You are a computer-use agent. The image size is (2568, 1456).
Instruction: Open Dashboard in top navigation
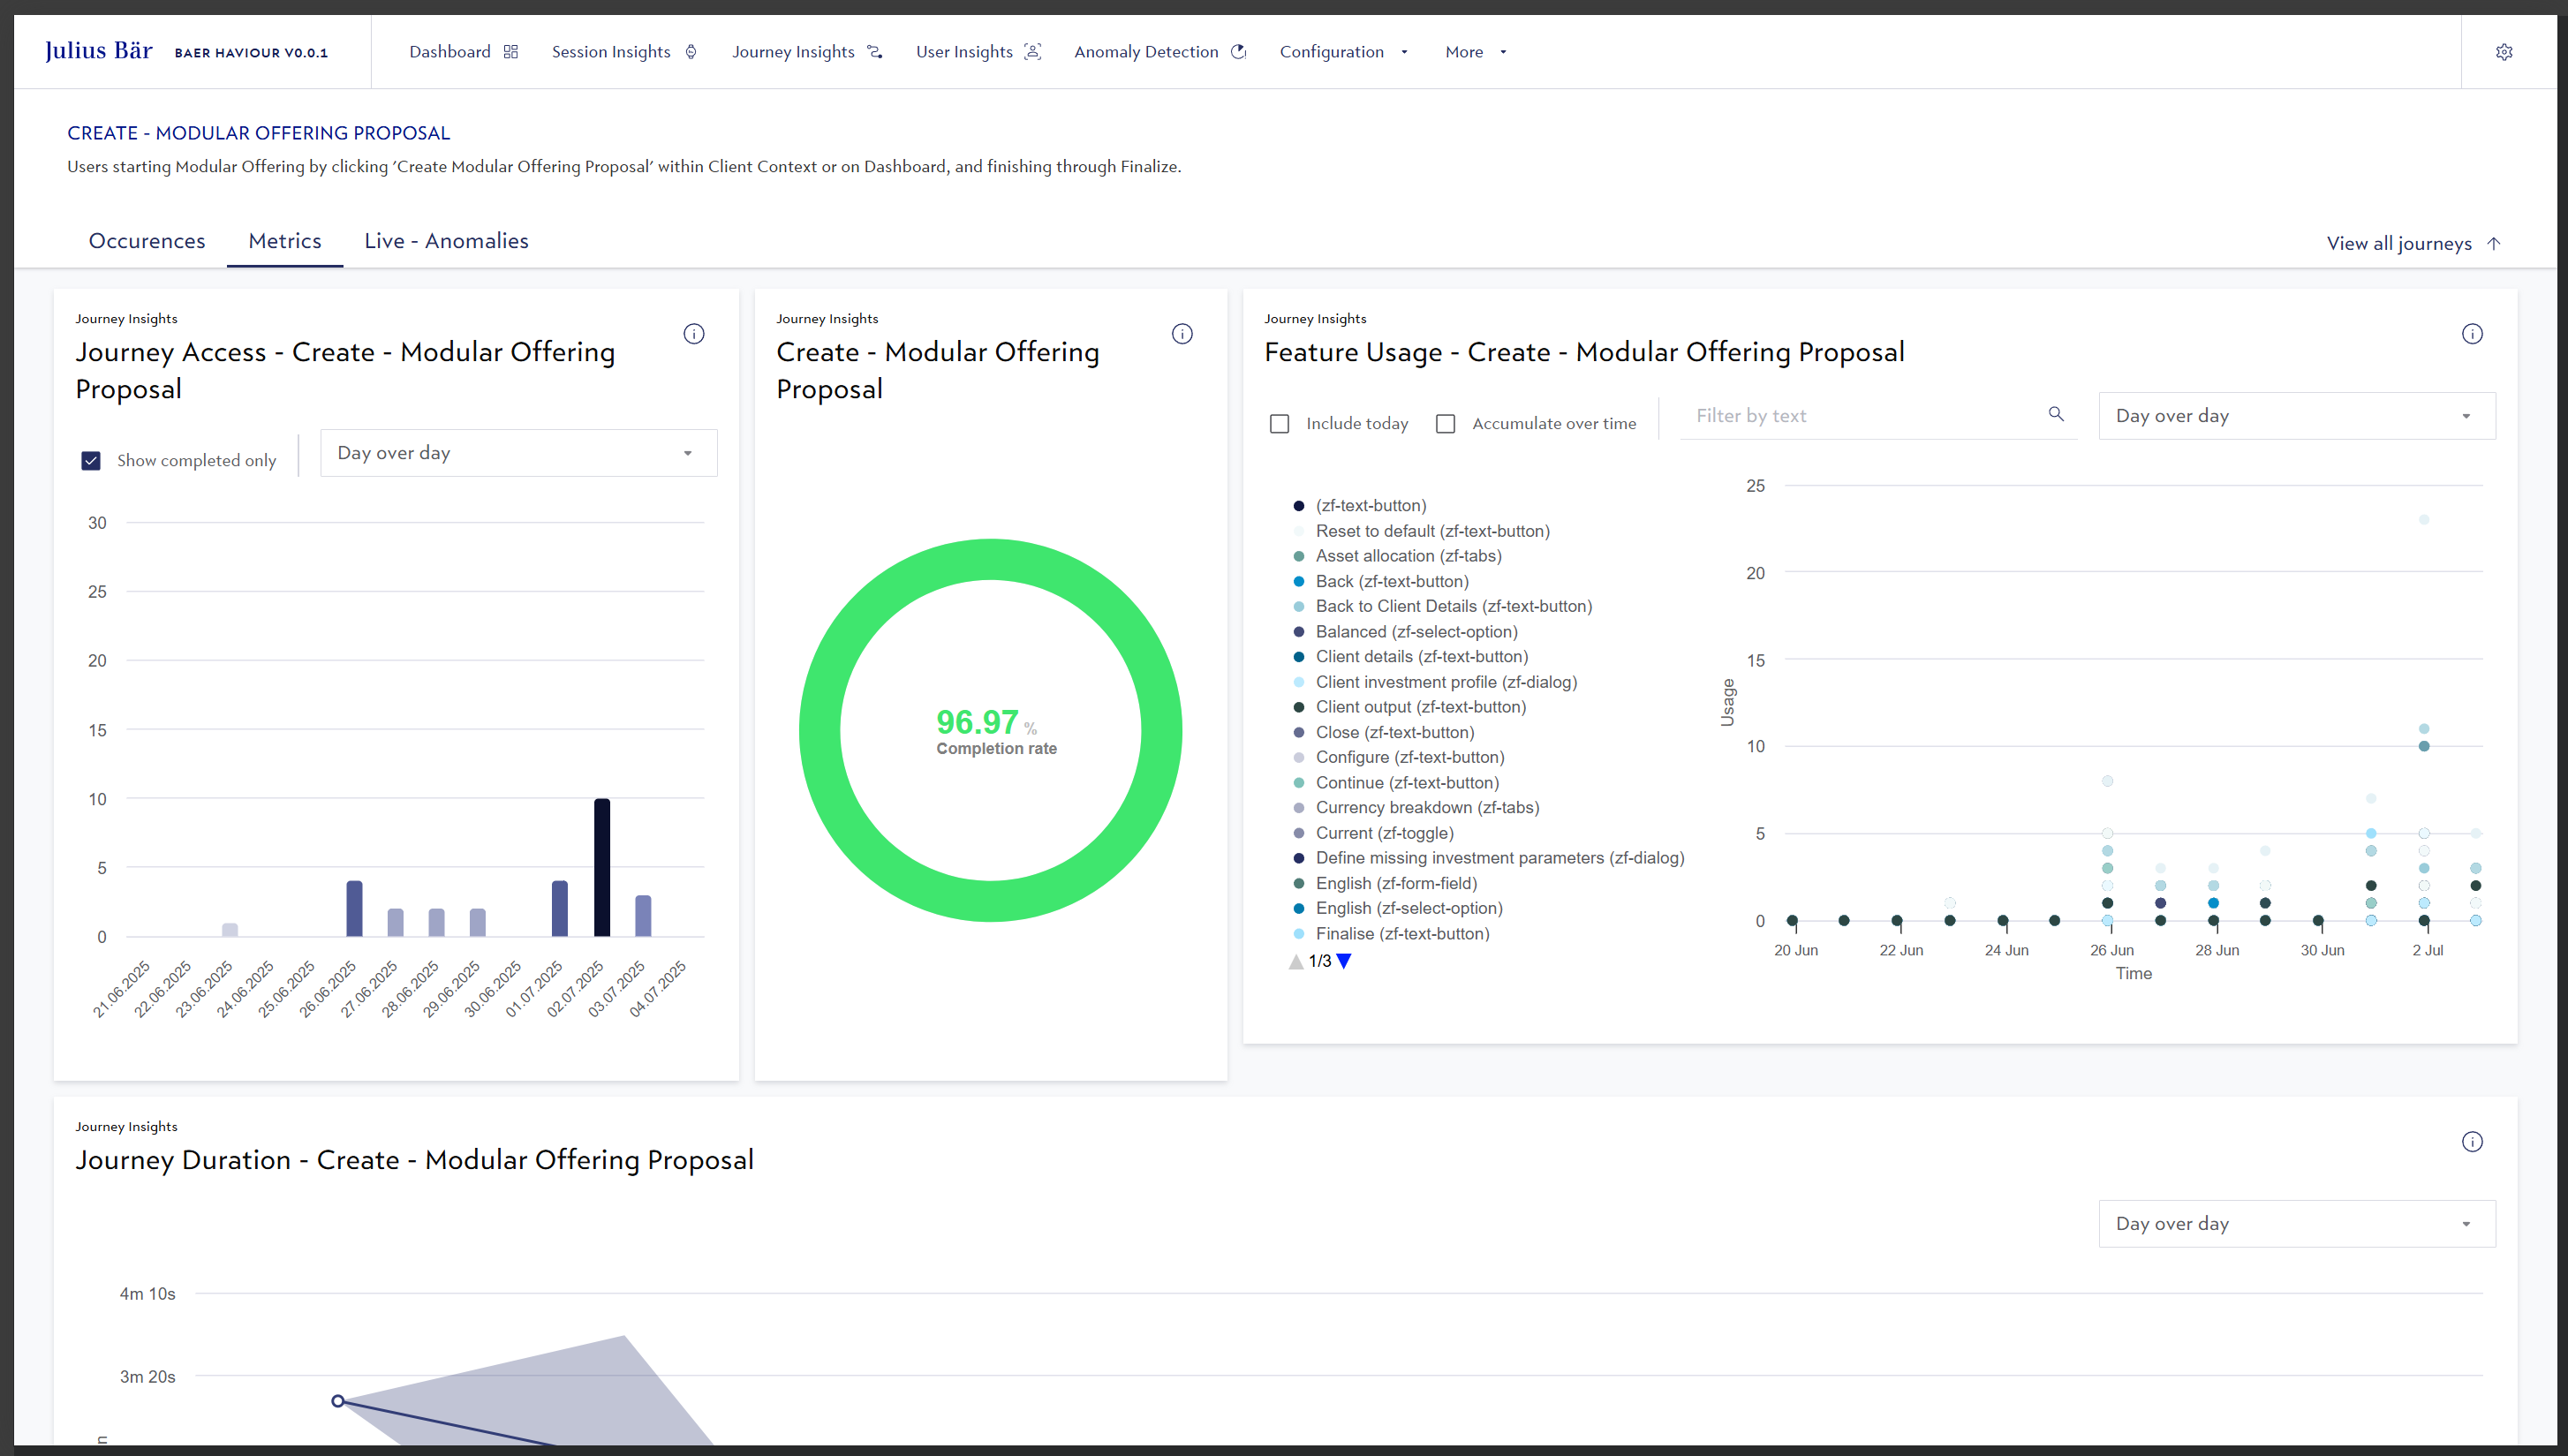[x=450, y=52]
